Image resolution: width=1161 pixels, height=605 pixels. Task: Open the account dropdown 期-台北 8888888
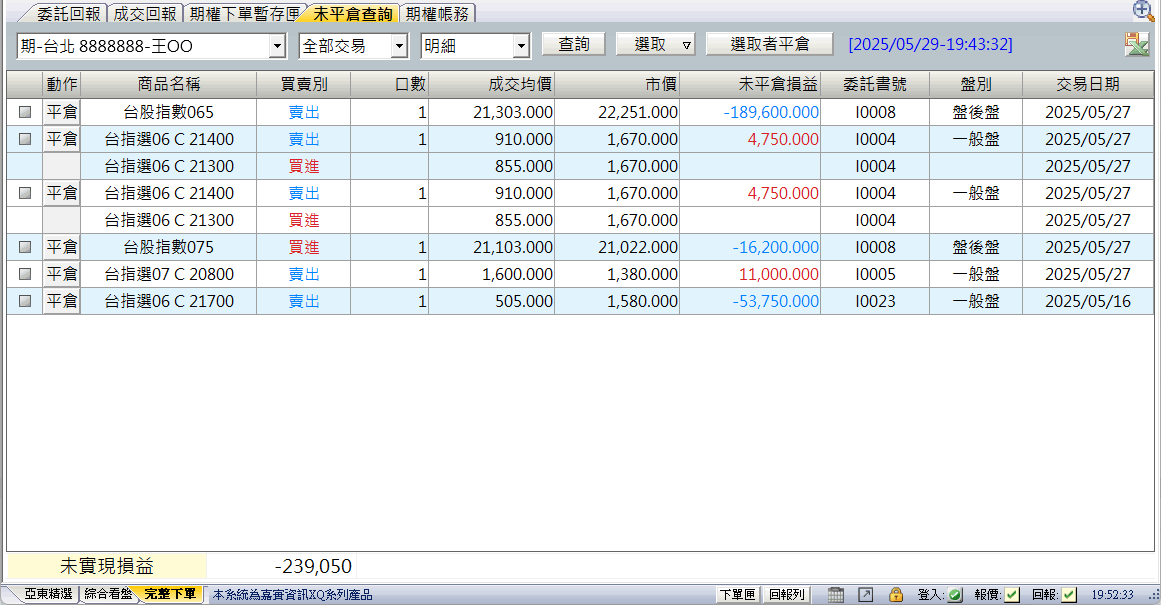pos(277,46)
